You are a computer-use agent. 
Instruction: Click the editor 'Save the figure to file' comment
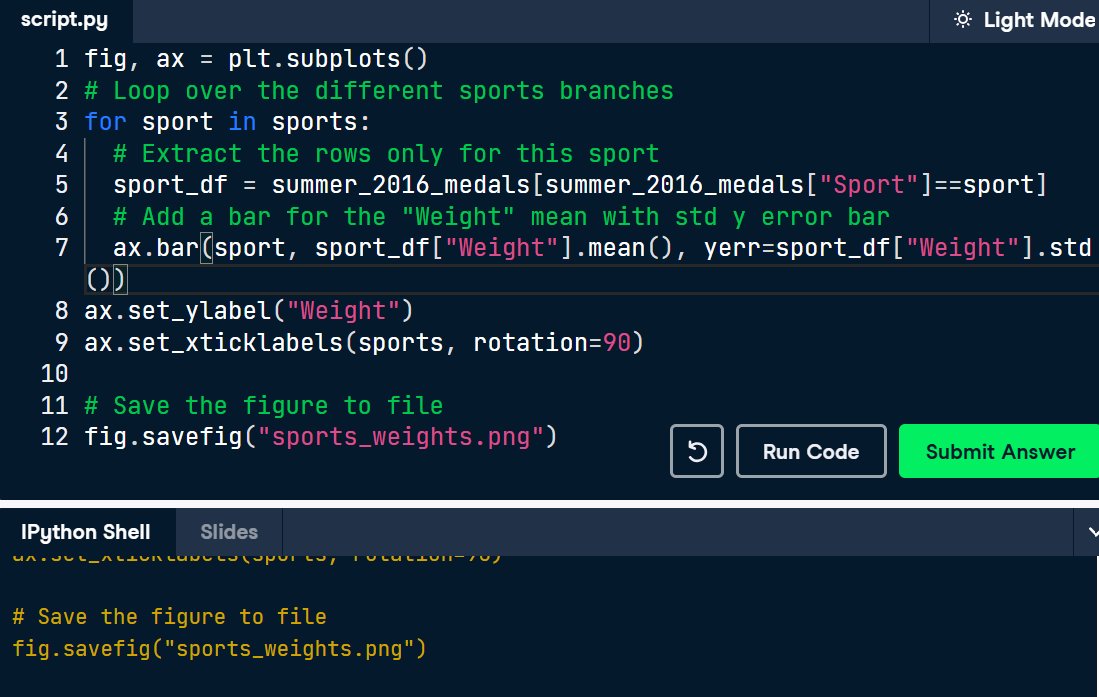point(264,405)
